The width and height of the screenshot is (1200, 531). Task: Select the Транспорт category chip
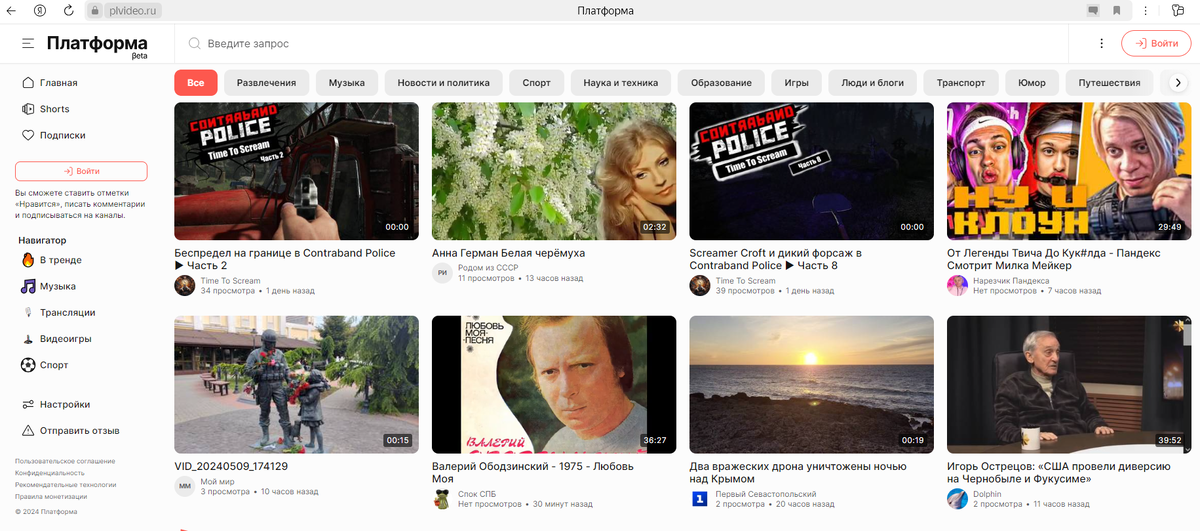(x=960, y=83)
